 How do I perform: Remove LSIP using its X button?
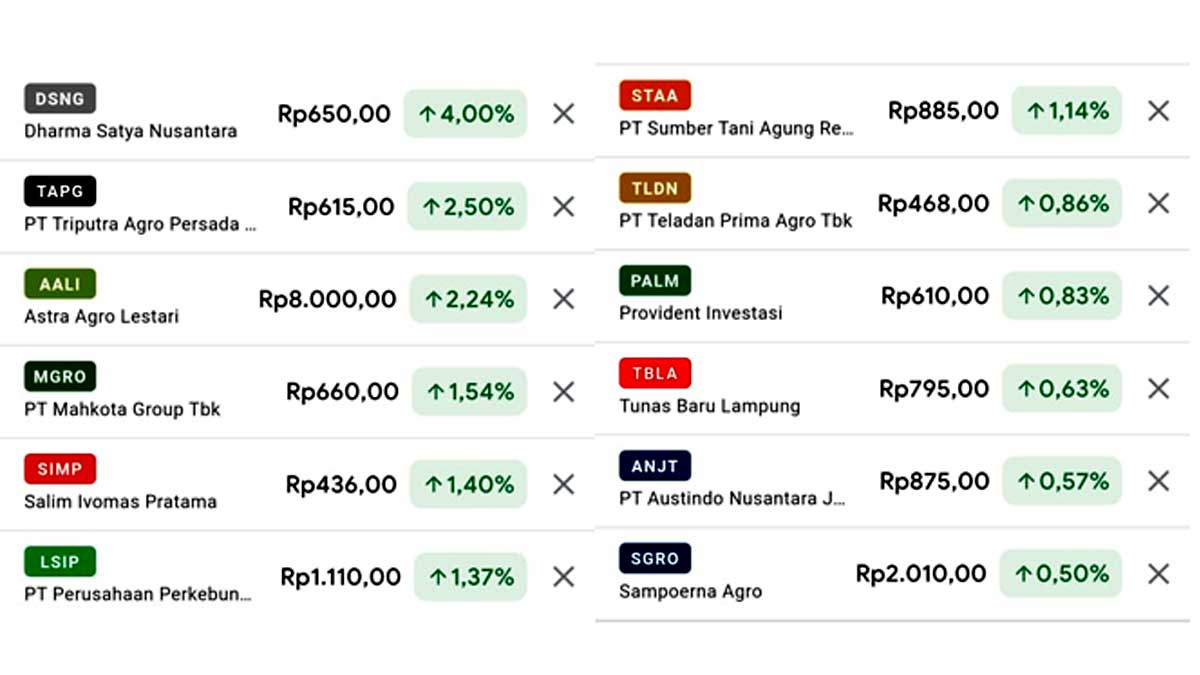pos(563,577)
